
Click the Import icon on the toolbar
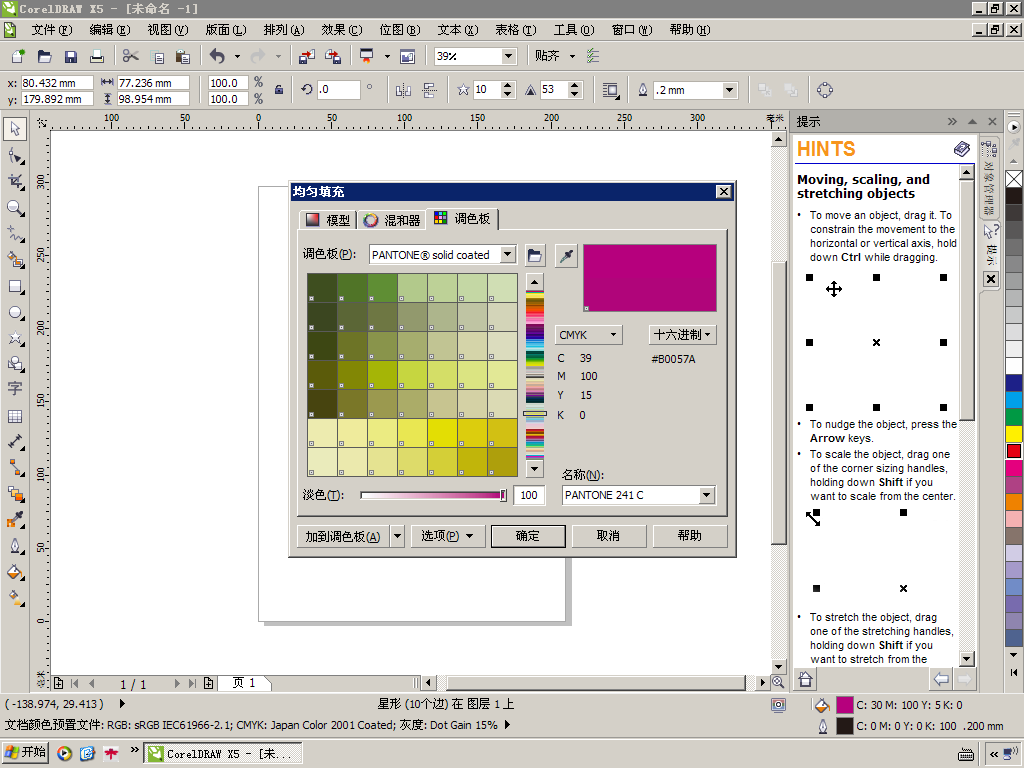306,56
